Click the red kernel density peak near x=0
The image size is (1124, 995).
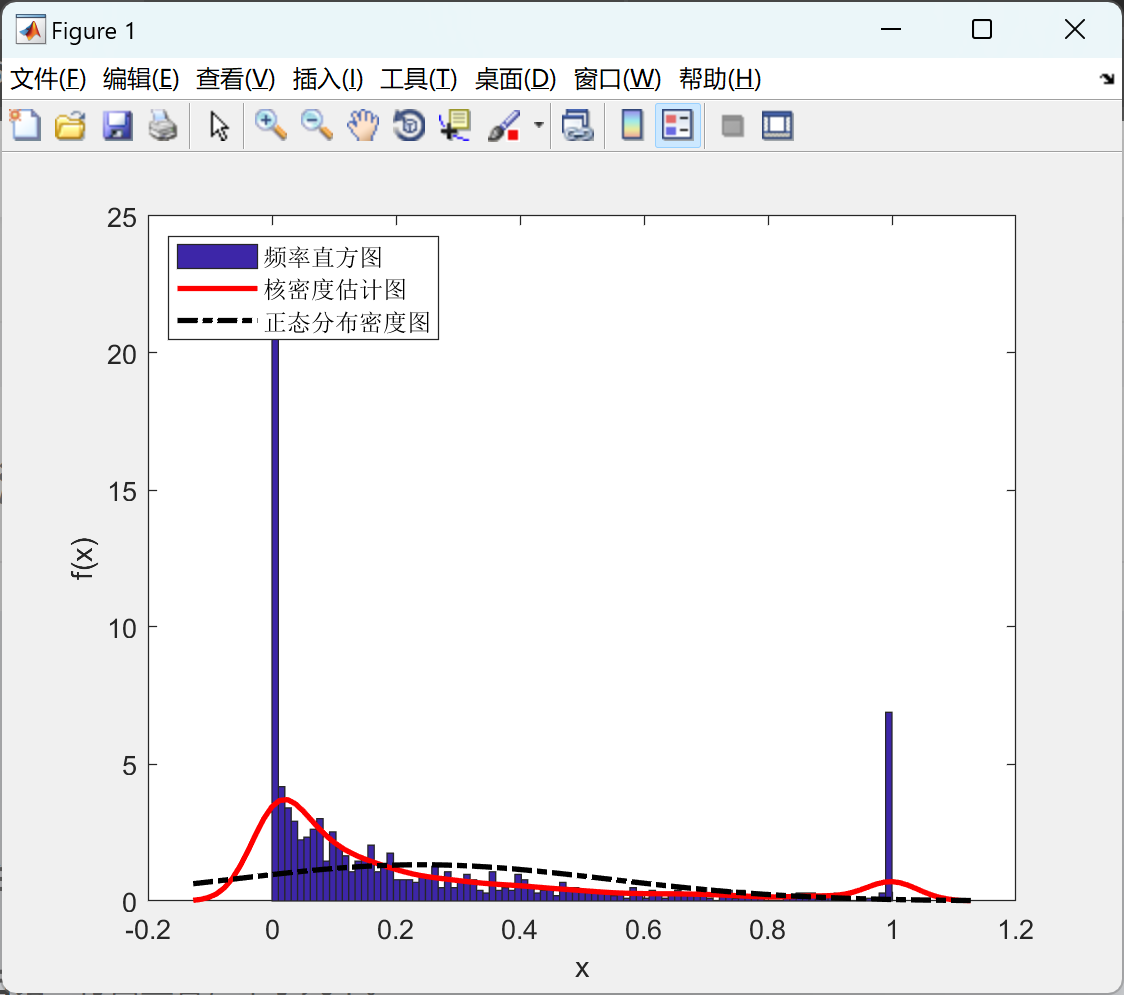[x=285, y=799]
